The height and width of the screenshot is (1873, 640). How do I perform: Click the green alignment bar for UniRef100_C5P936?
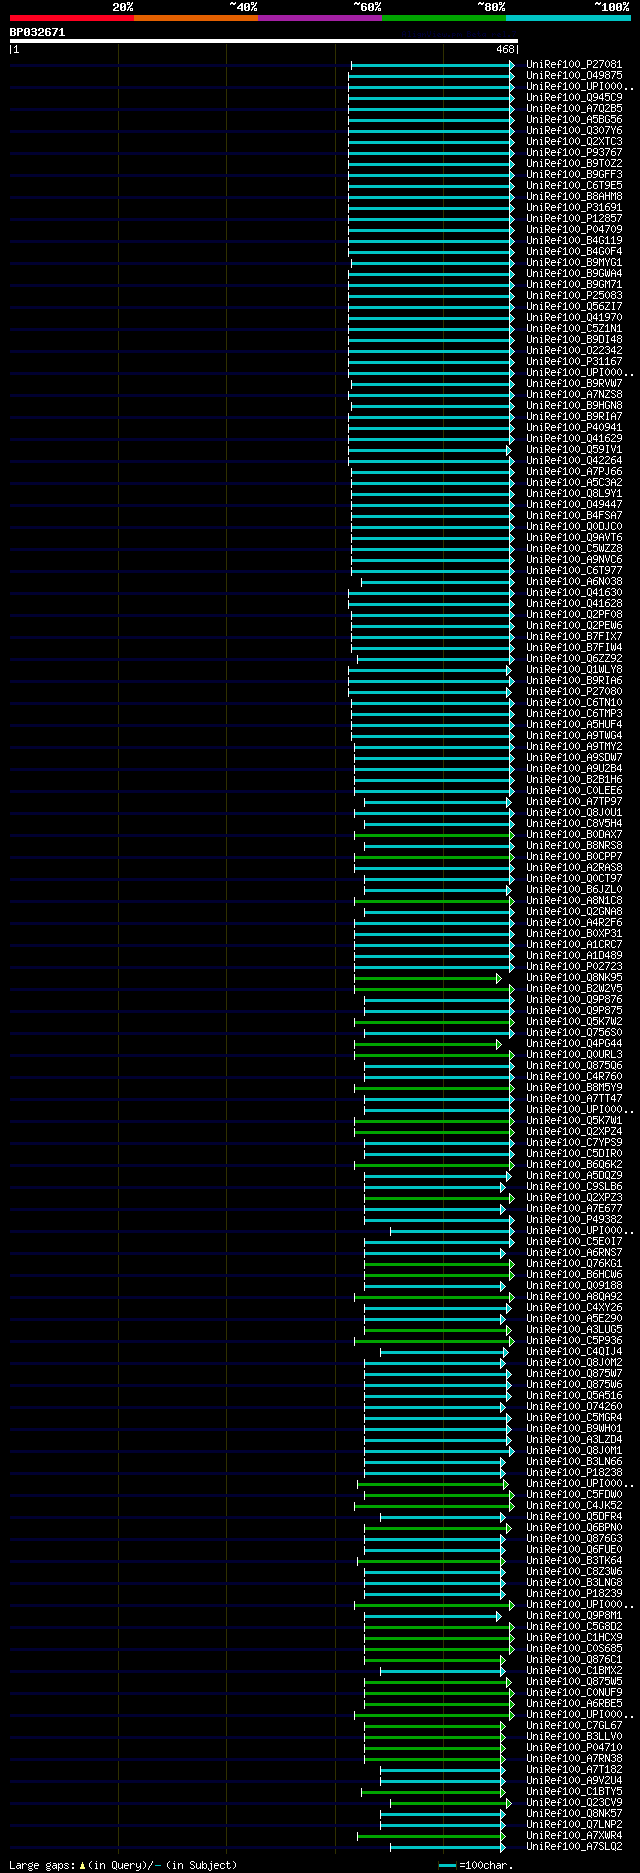[435, 1341]
